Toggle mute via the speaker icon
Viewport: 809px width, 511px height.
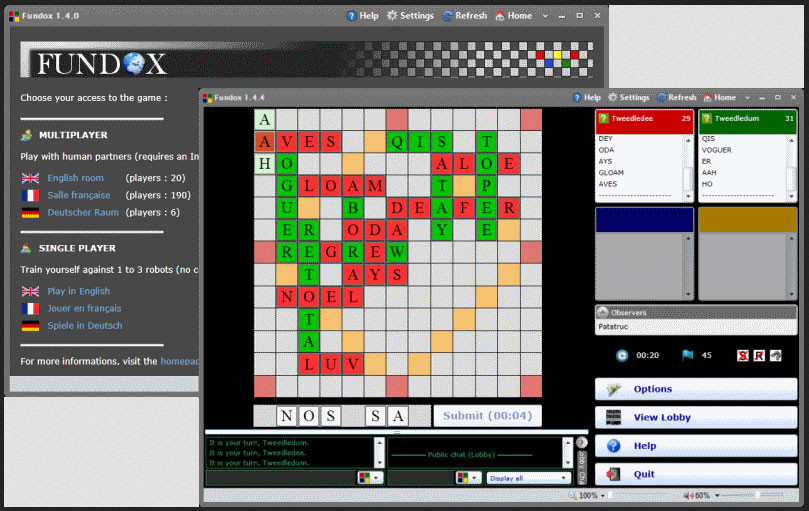[x=688, y=496]
